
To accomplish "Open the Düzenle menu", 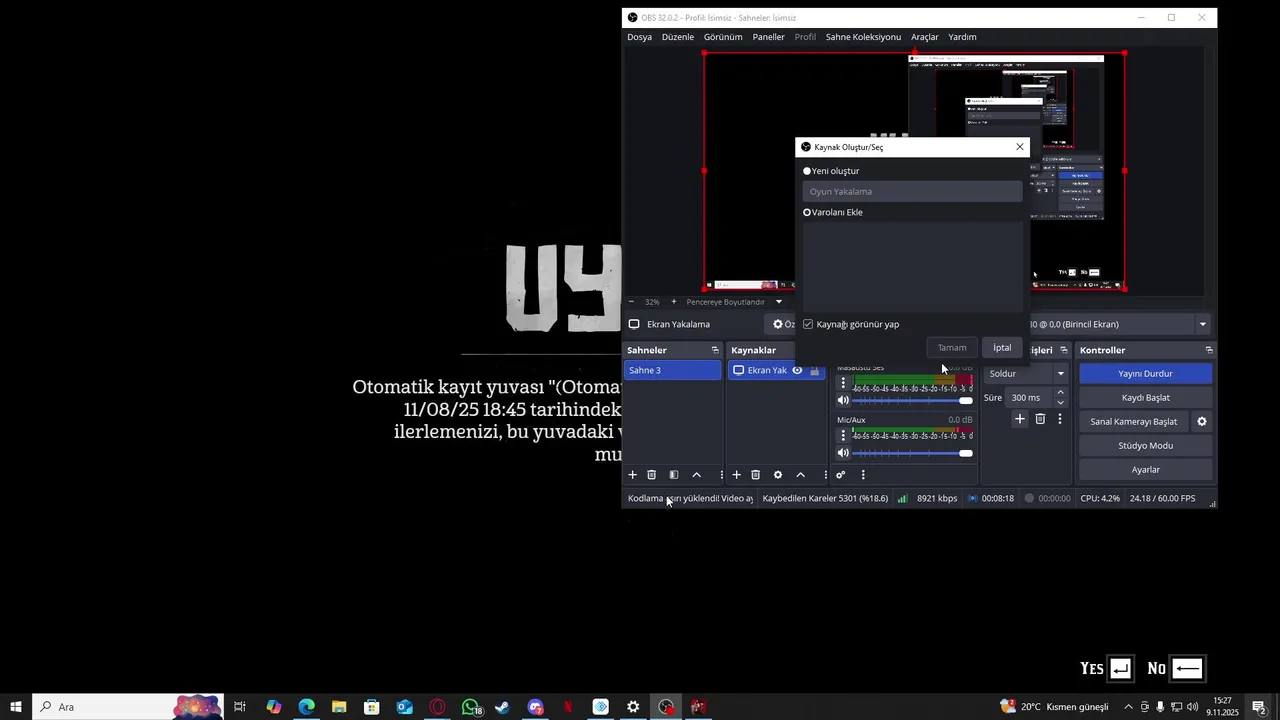I will [x=677, y=37].
